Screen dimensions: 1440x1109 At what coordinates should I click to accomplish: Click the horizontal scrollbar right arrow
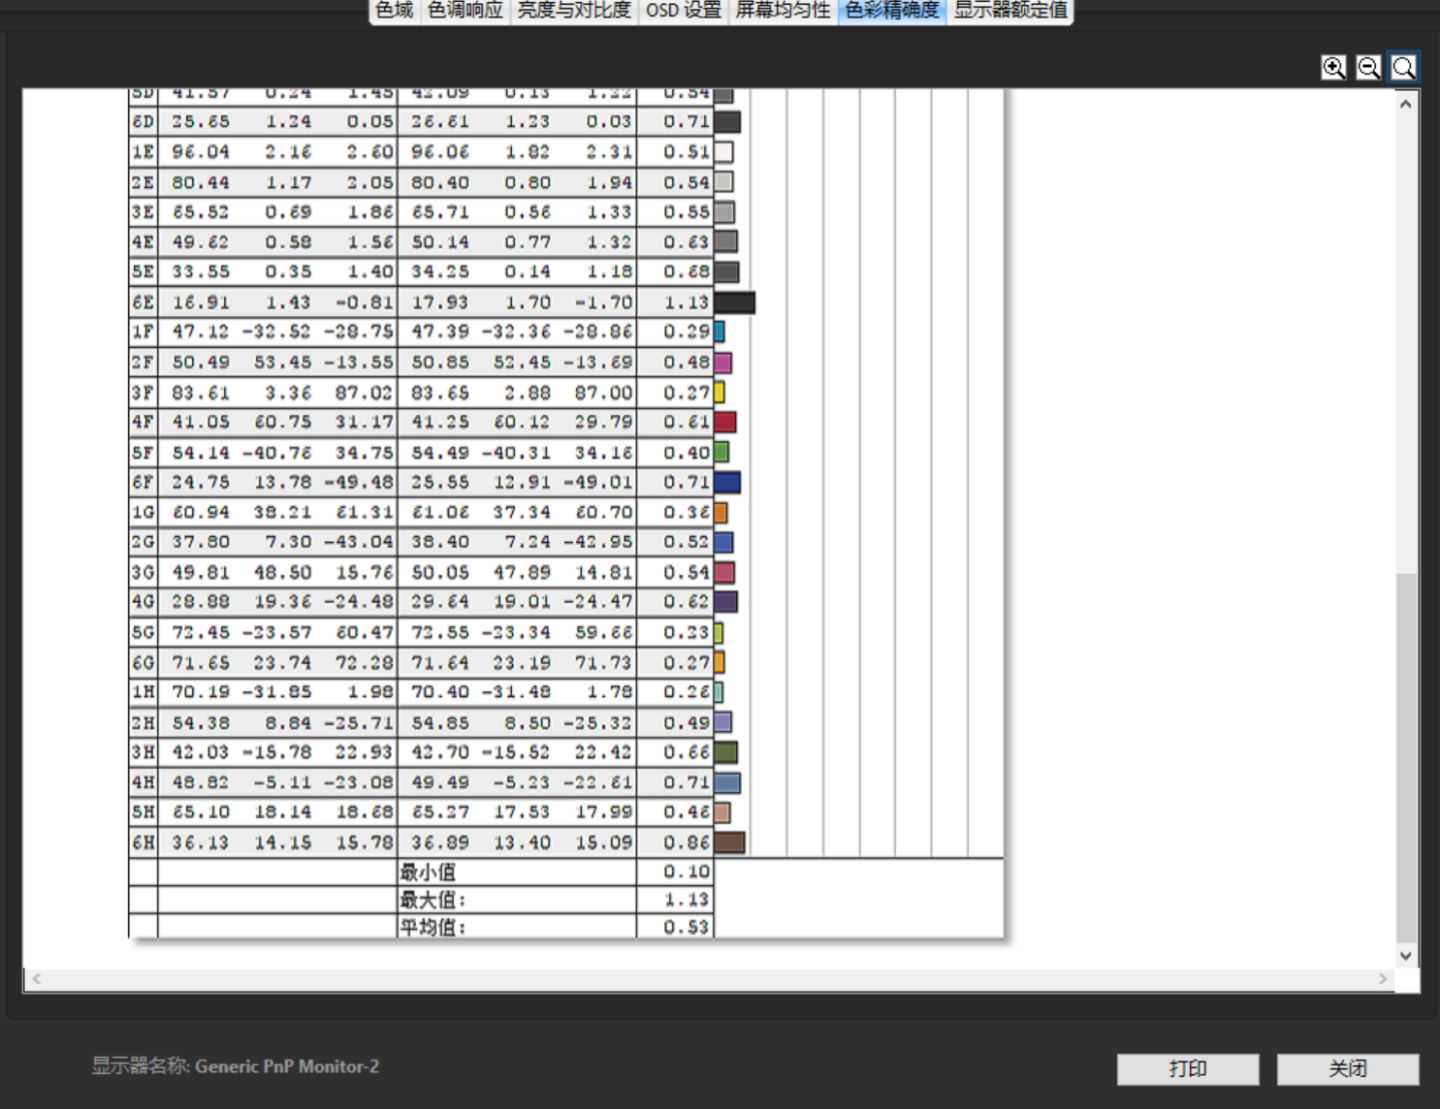(1383, 979)
